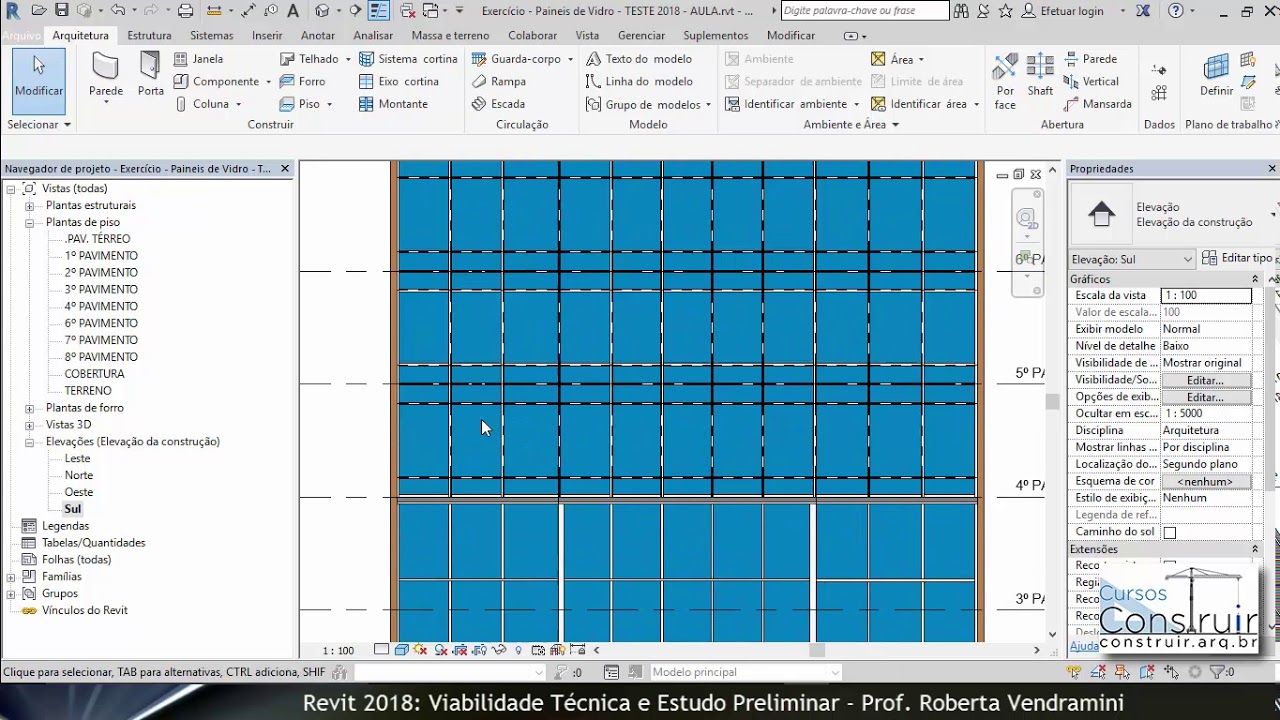This screenshot has width=1280, height=720.
Task: Click the filter icon in status bar
Action: click(1216, 672)
